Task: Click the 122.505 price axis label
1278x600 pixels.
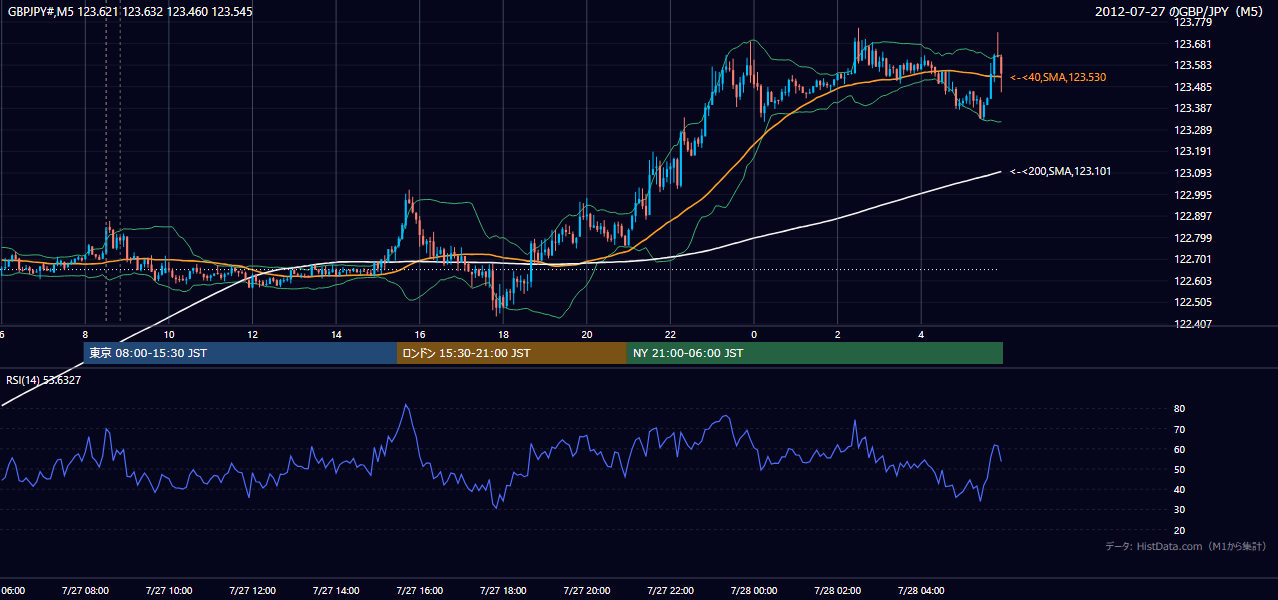Action: pos(1192,303)
